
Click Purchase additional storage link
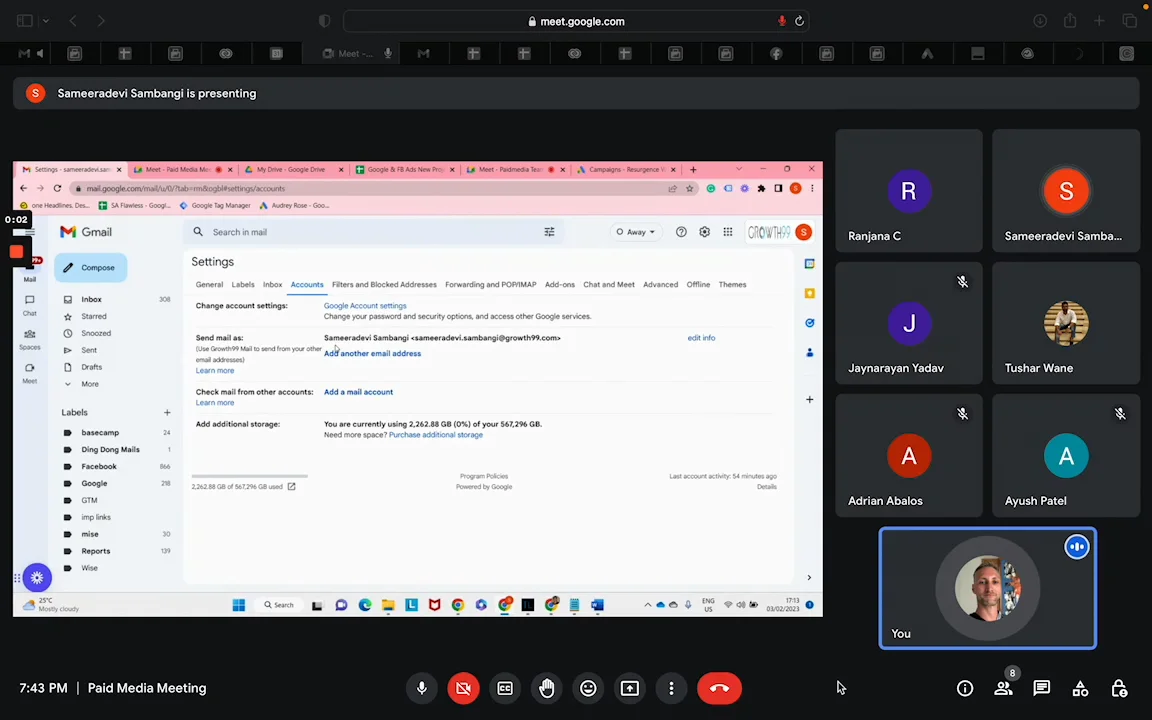coord(436,435)
